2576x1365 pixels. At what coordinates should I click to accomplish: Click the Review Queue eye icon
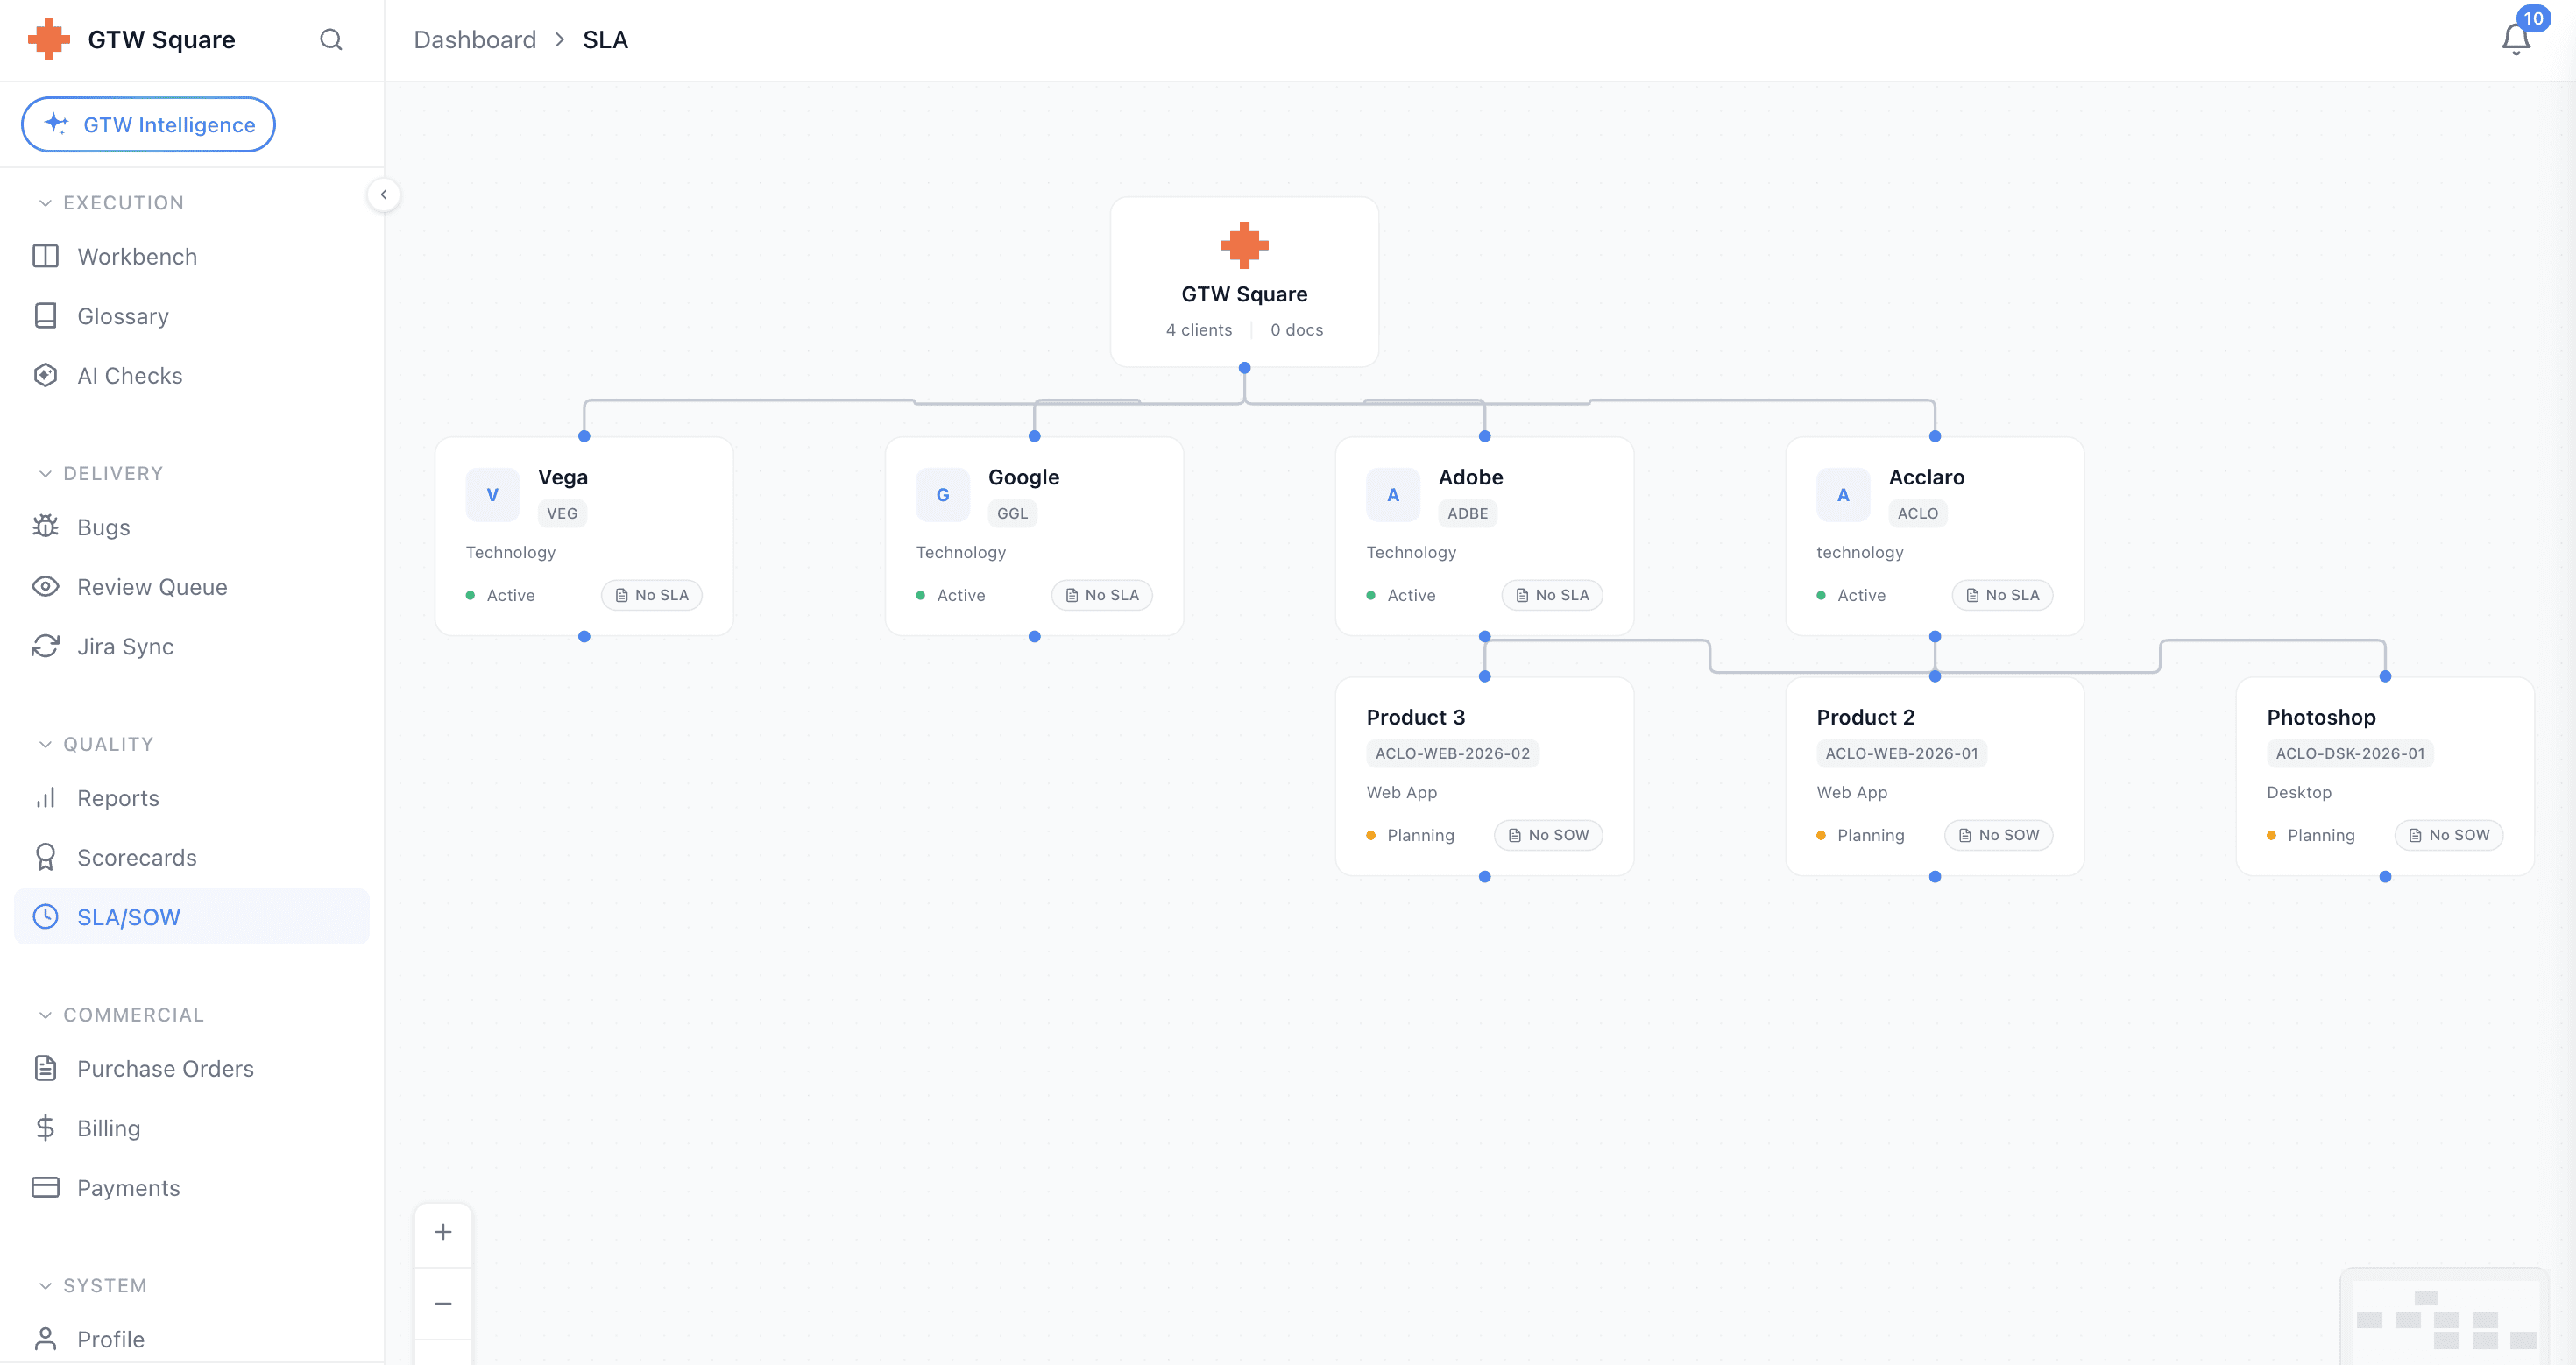[x=45, y=587]
